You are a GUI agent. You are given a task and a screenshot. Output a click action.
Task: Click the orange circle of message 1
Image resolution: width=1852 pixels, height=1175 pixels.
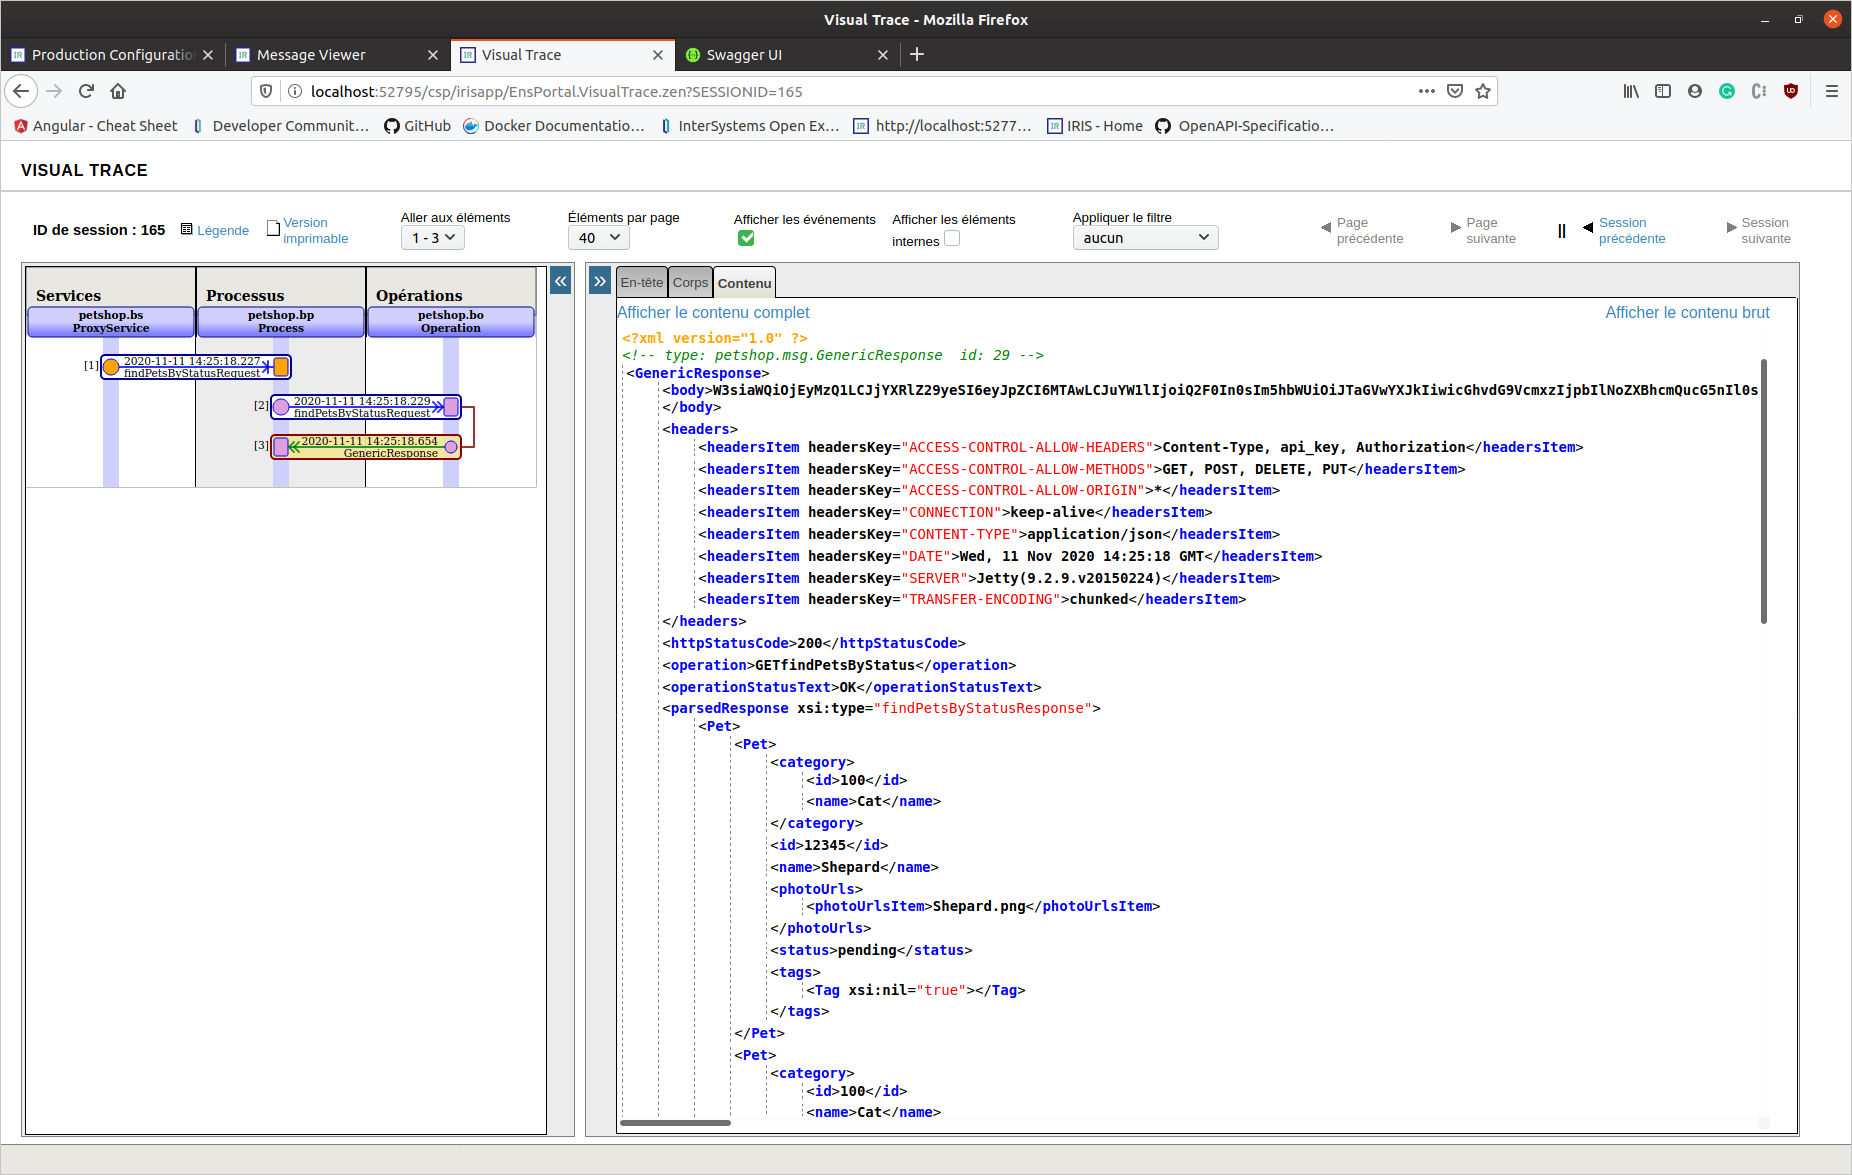(111, 367)
